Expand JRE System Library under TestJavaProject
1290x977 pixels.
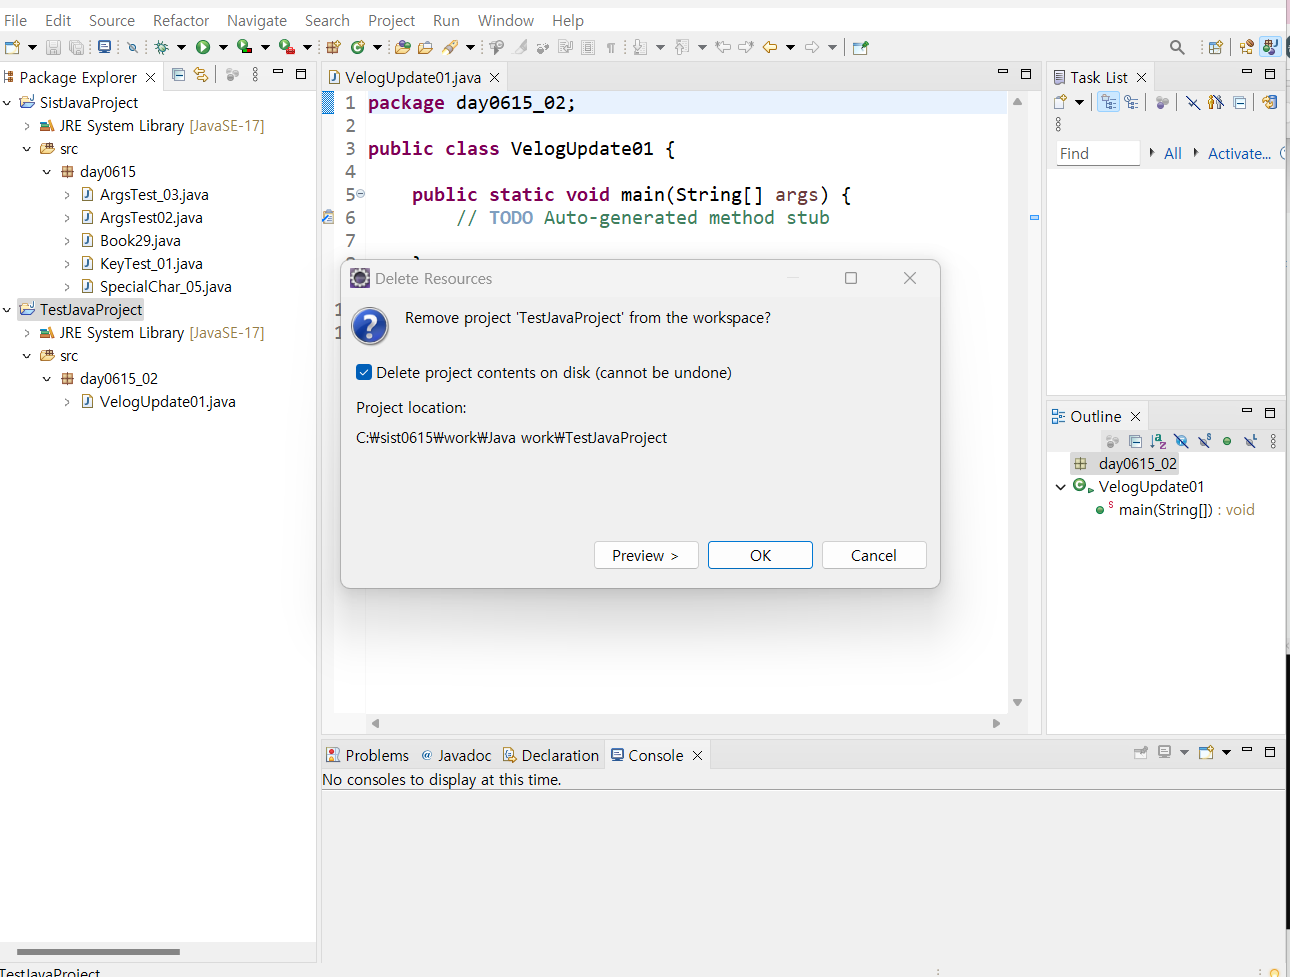click(27, 333)
